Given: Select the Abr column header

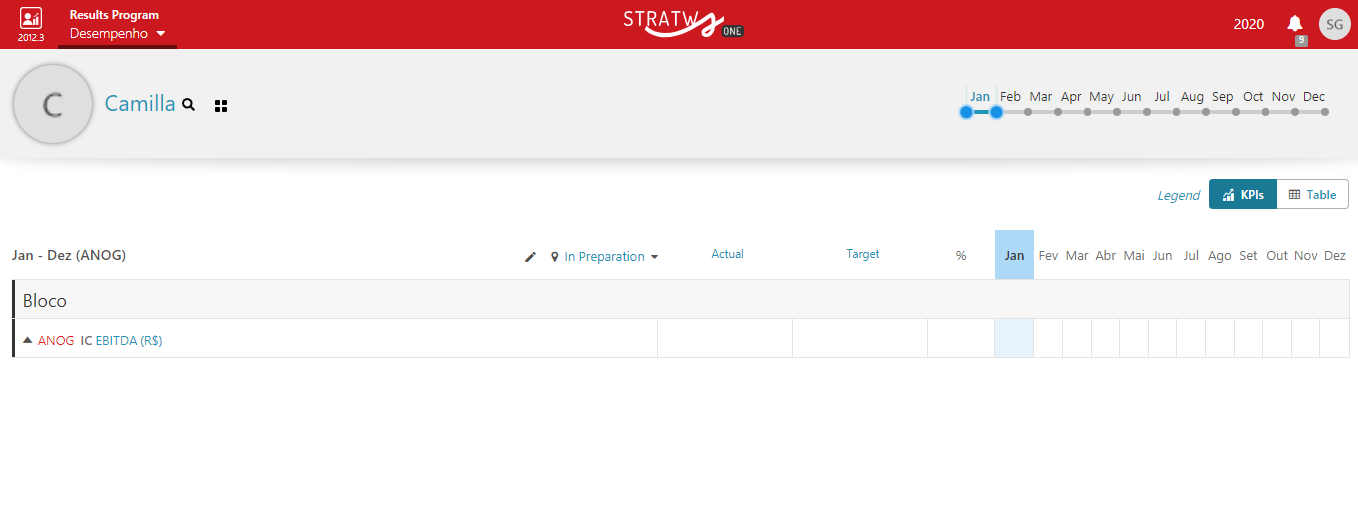Looking at the screenshot, I should (1105, 256).
